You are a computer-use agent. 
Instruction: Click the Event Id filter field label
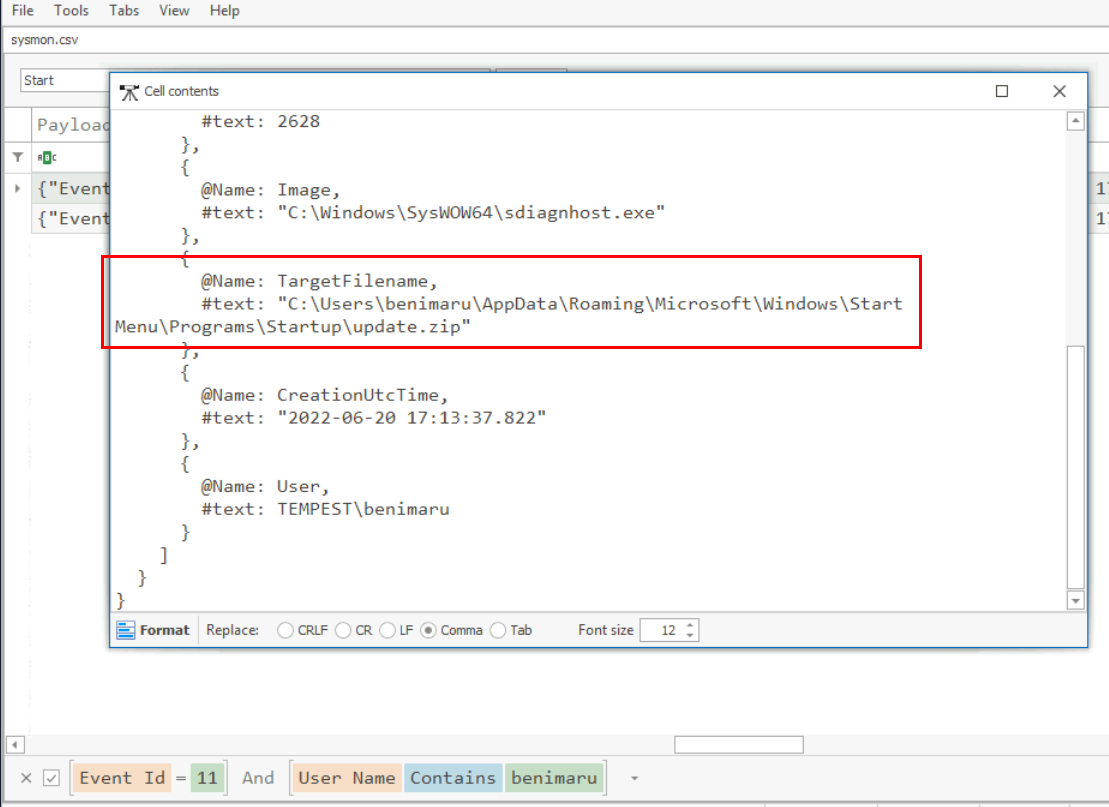pos(122,778)
